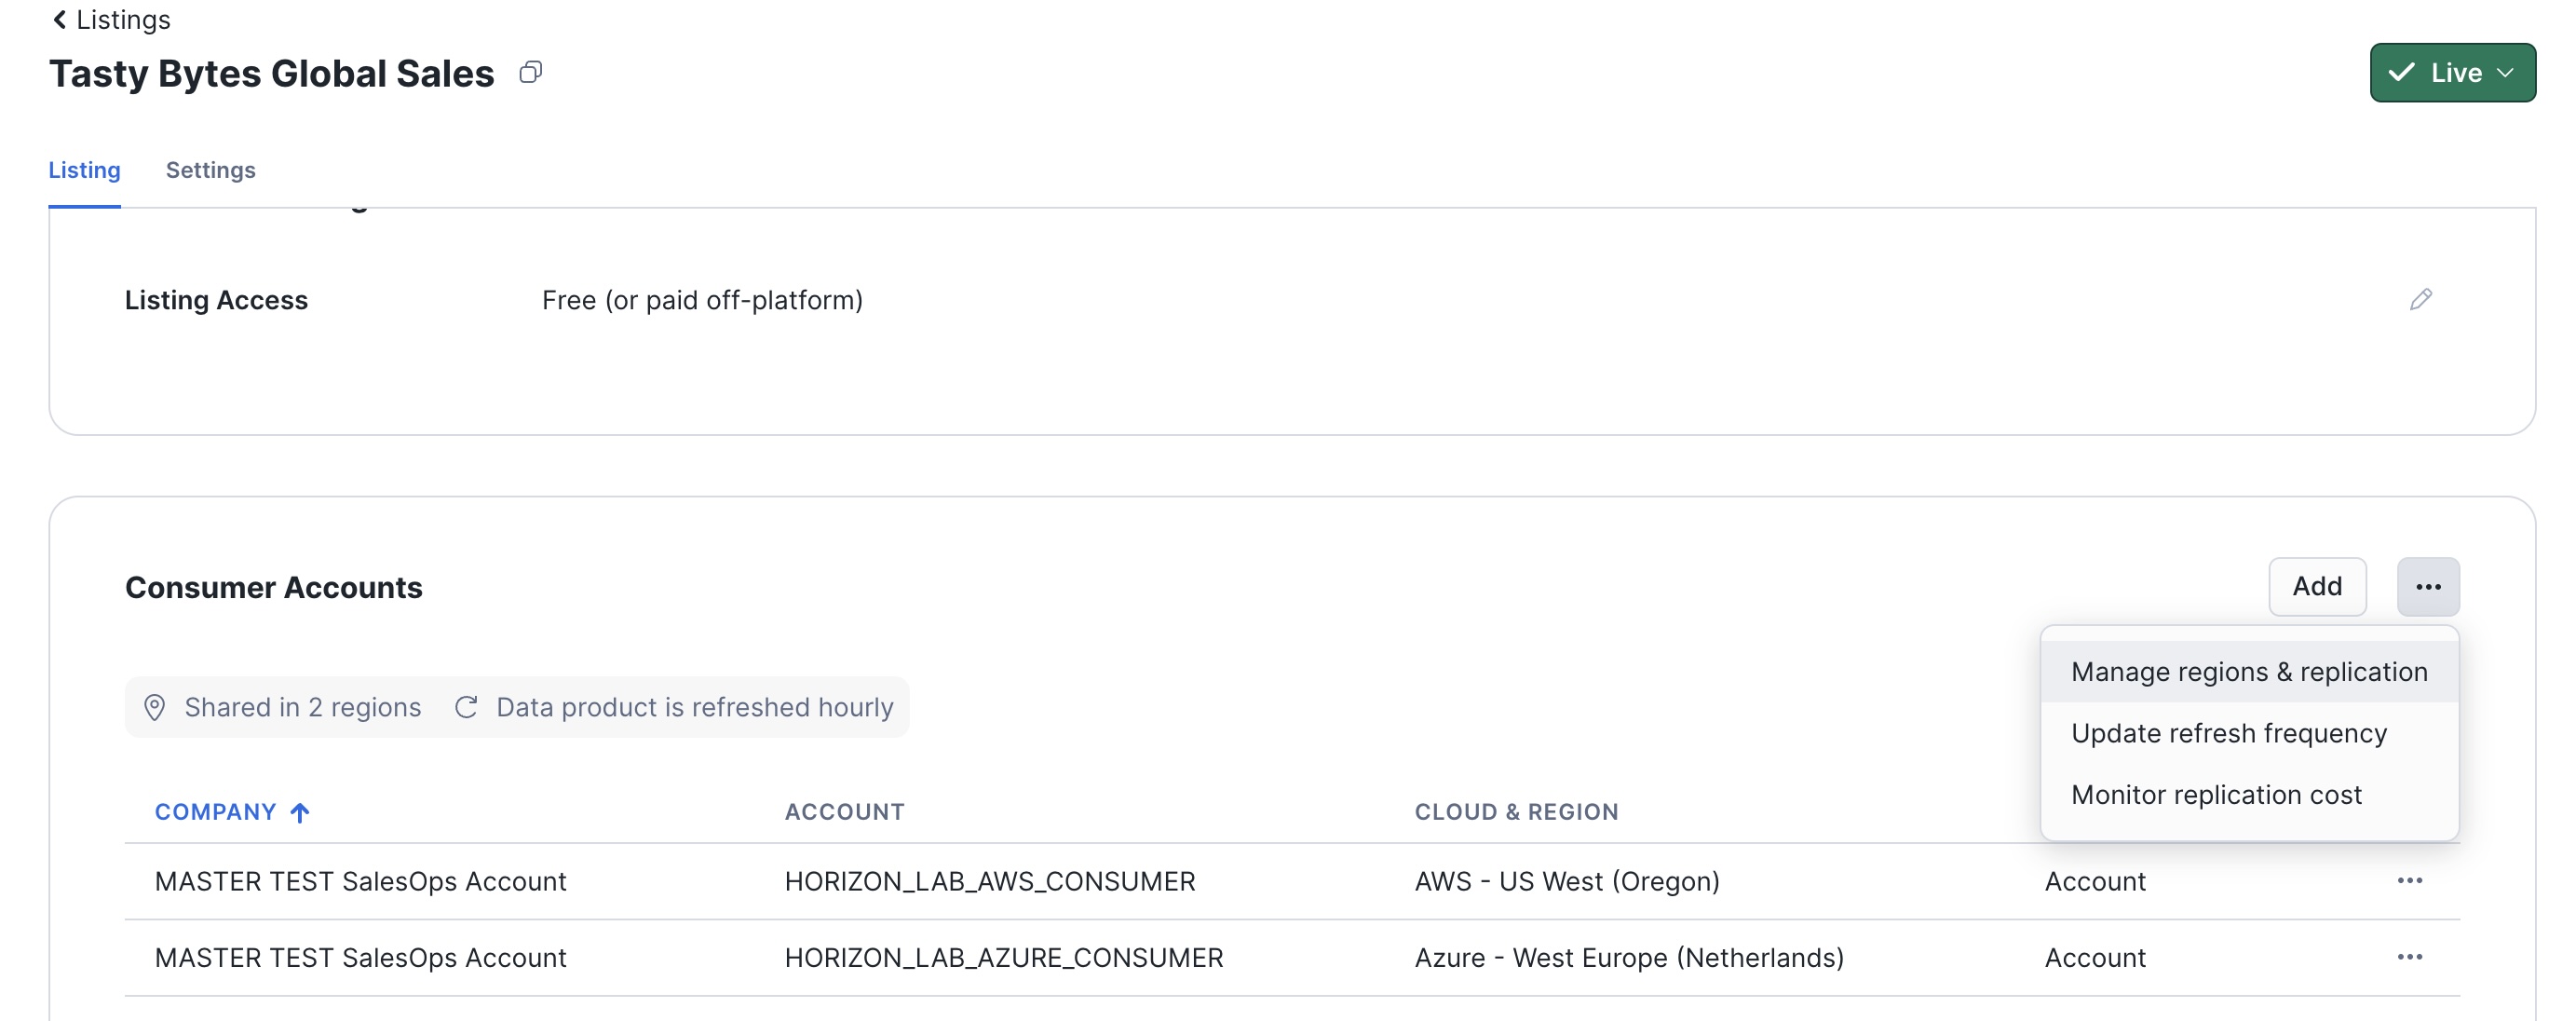Click the Add consumer account button
Image resolution: width=2576 pixels, height=1021 pixels.
[2316, 586]
